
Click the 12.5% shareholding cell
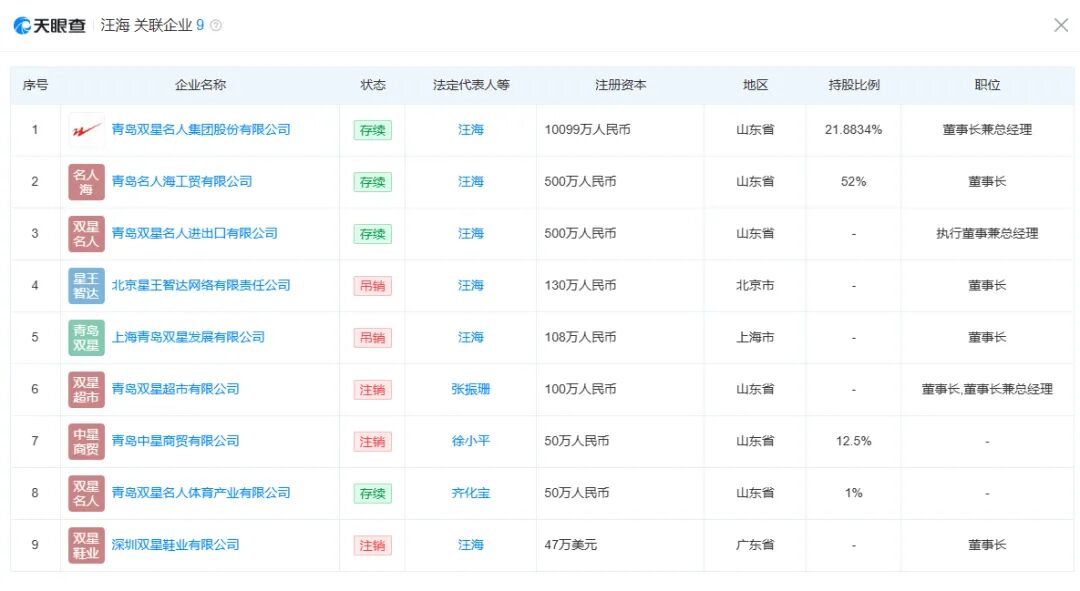coord(853,441)
